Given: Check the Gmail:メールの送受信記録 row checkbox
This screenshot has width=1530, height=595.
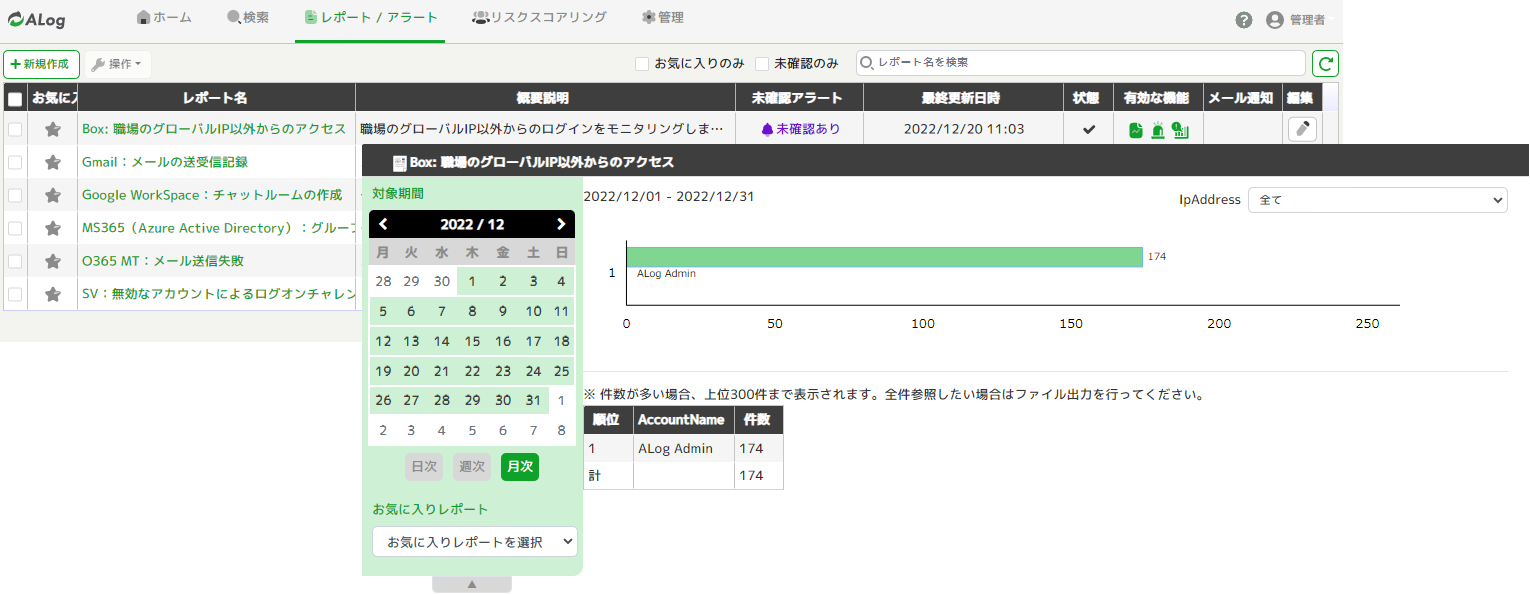Looking at the screenshot, I should tap(15, 162).
